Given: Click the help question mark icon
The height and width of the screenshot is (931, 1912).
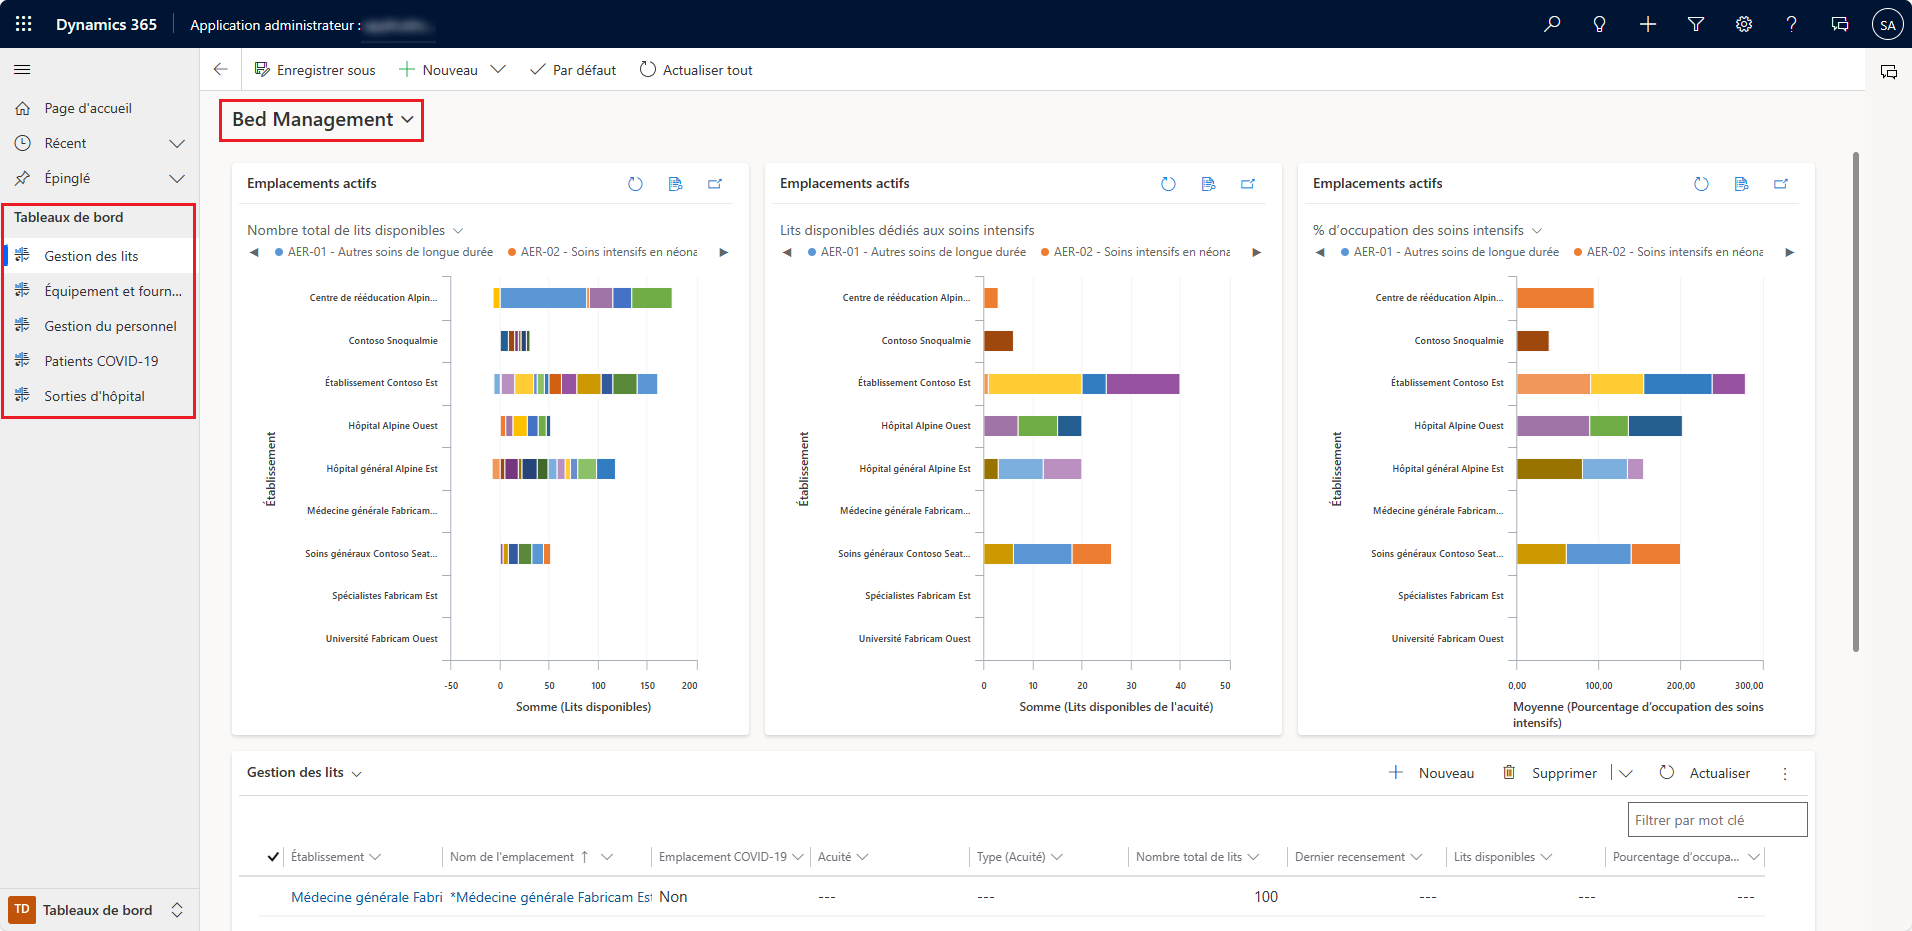Looking at the screenshot, I should pyautogui.click(x=1792, y=24).
